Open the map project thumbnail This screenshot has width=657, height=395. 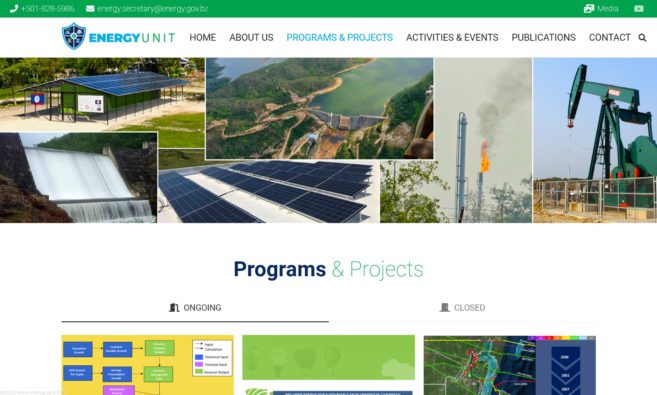click(x=510, y=365)
